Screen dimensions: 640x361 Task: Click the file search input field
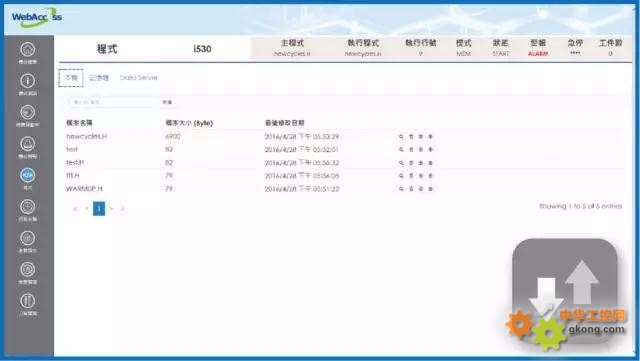click(111, 102)
